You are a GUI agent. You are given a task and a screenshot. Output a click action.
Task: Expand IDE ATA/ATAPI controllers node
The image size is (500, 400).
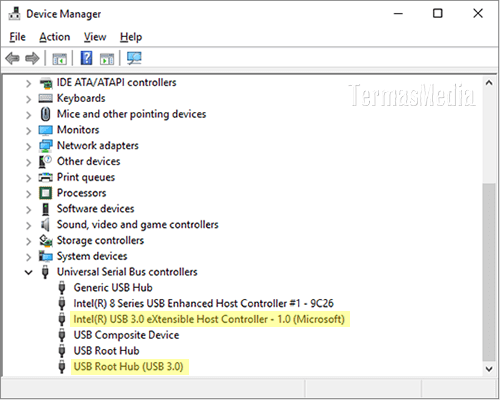click(x=29, y=83)
